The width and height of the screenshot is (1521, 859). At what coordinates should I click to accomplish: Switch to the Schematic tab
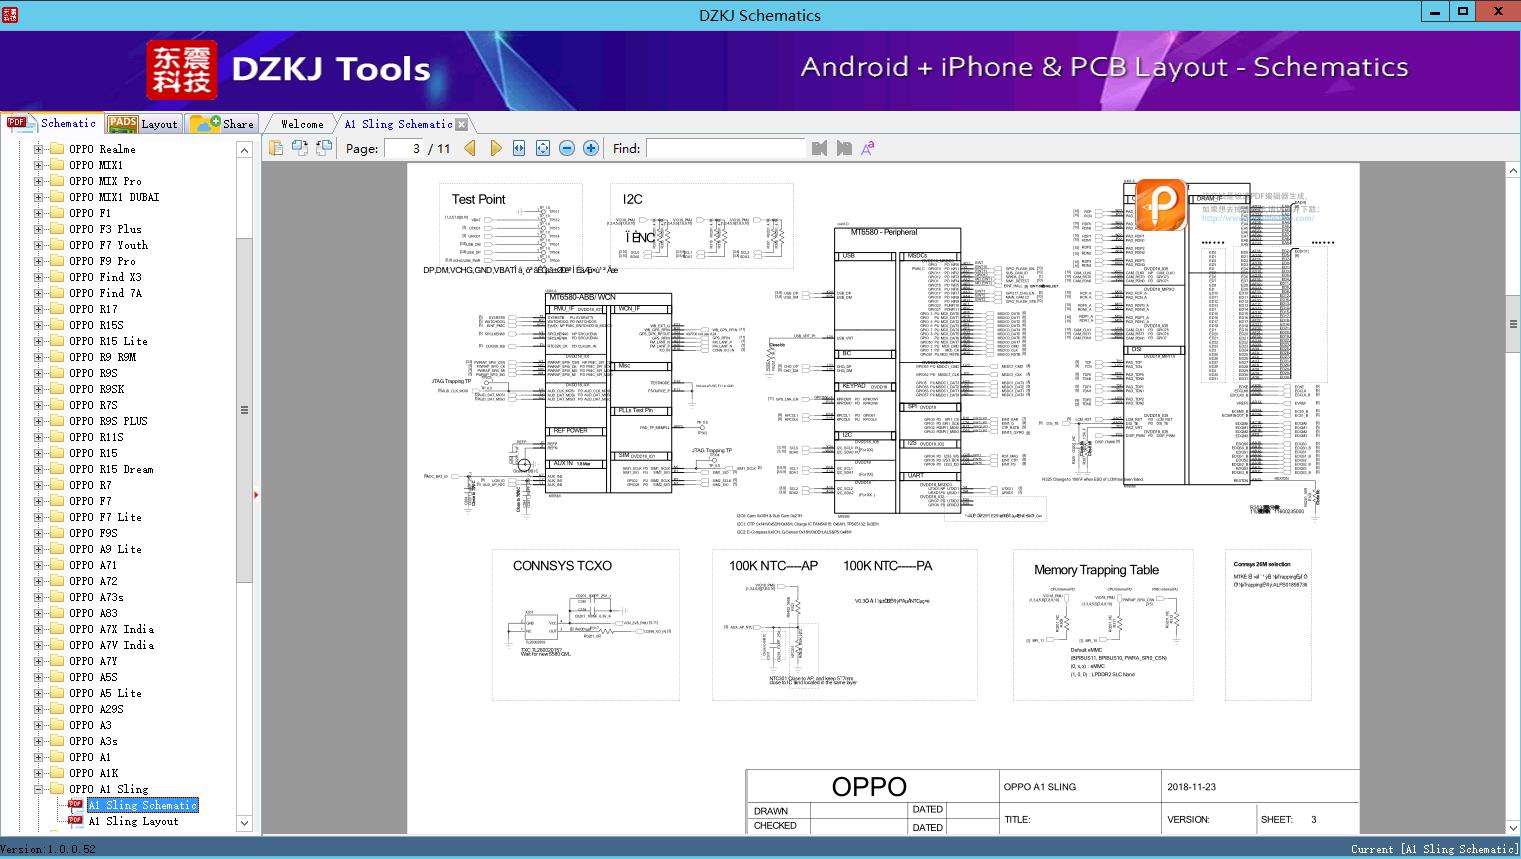pos(52,123)
